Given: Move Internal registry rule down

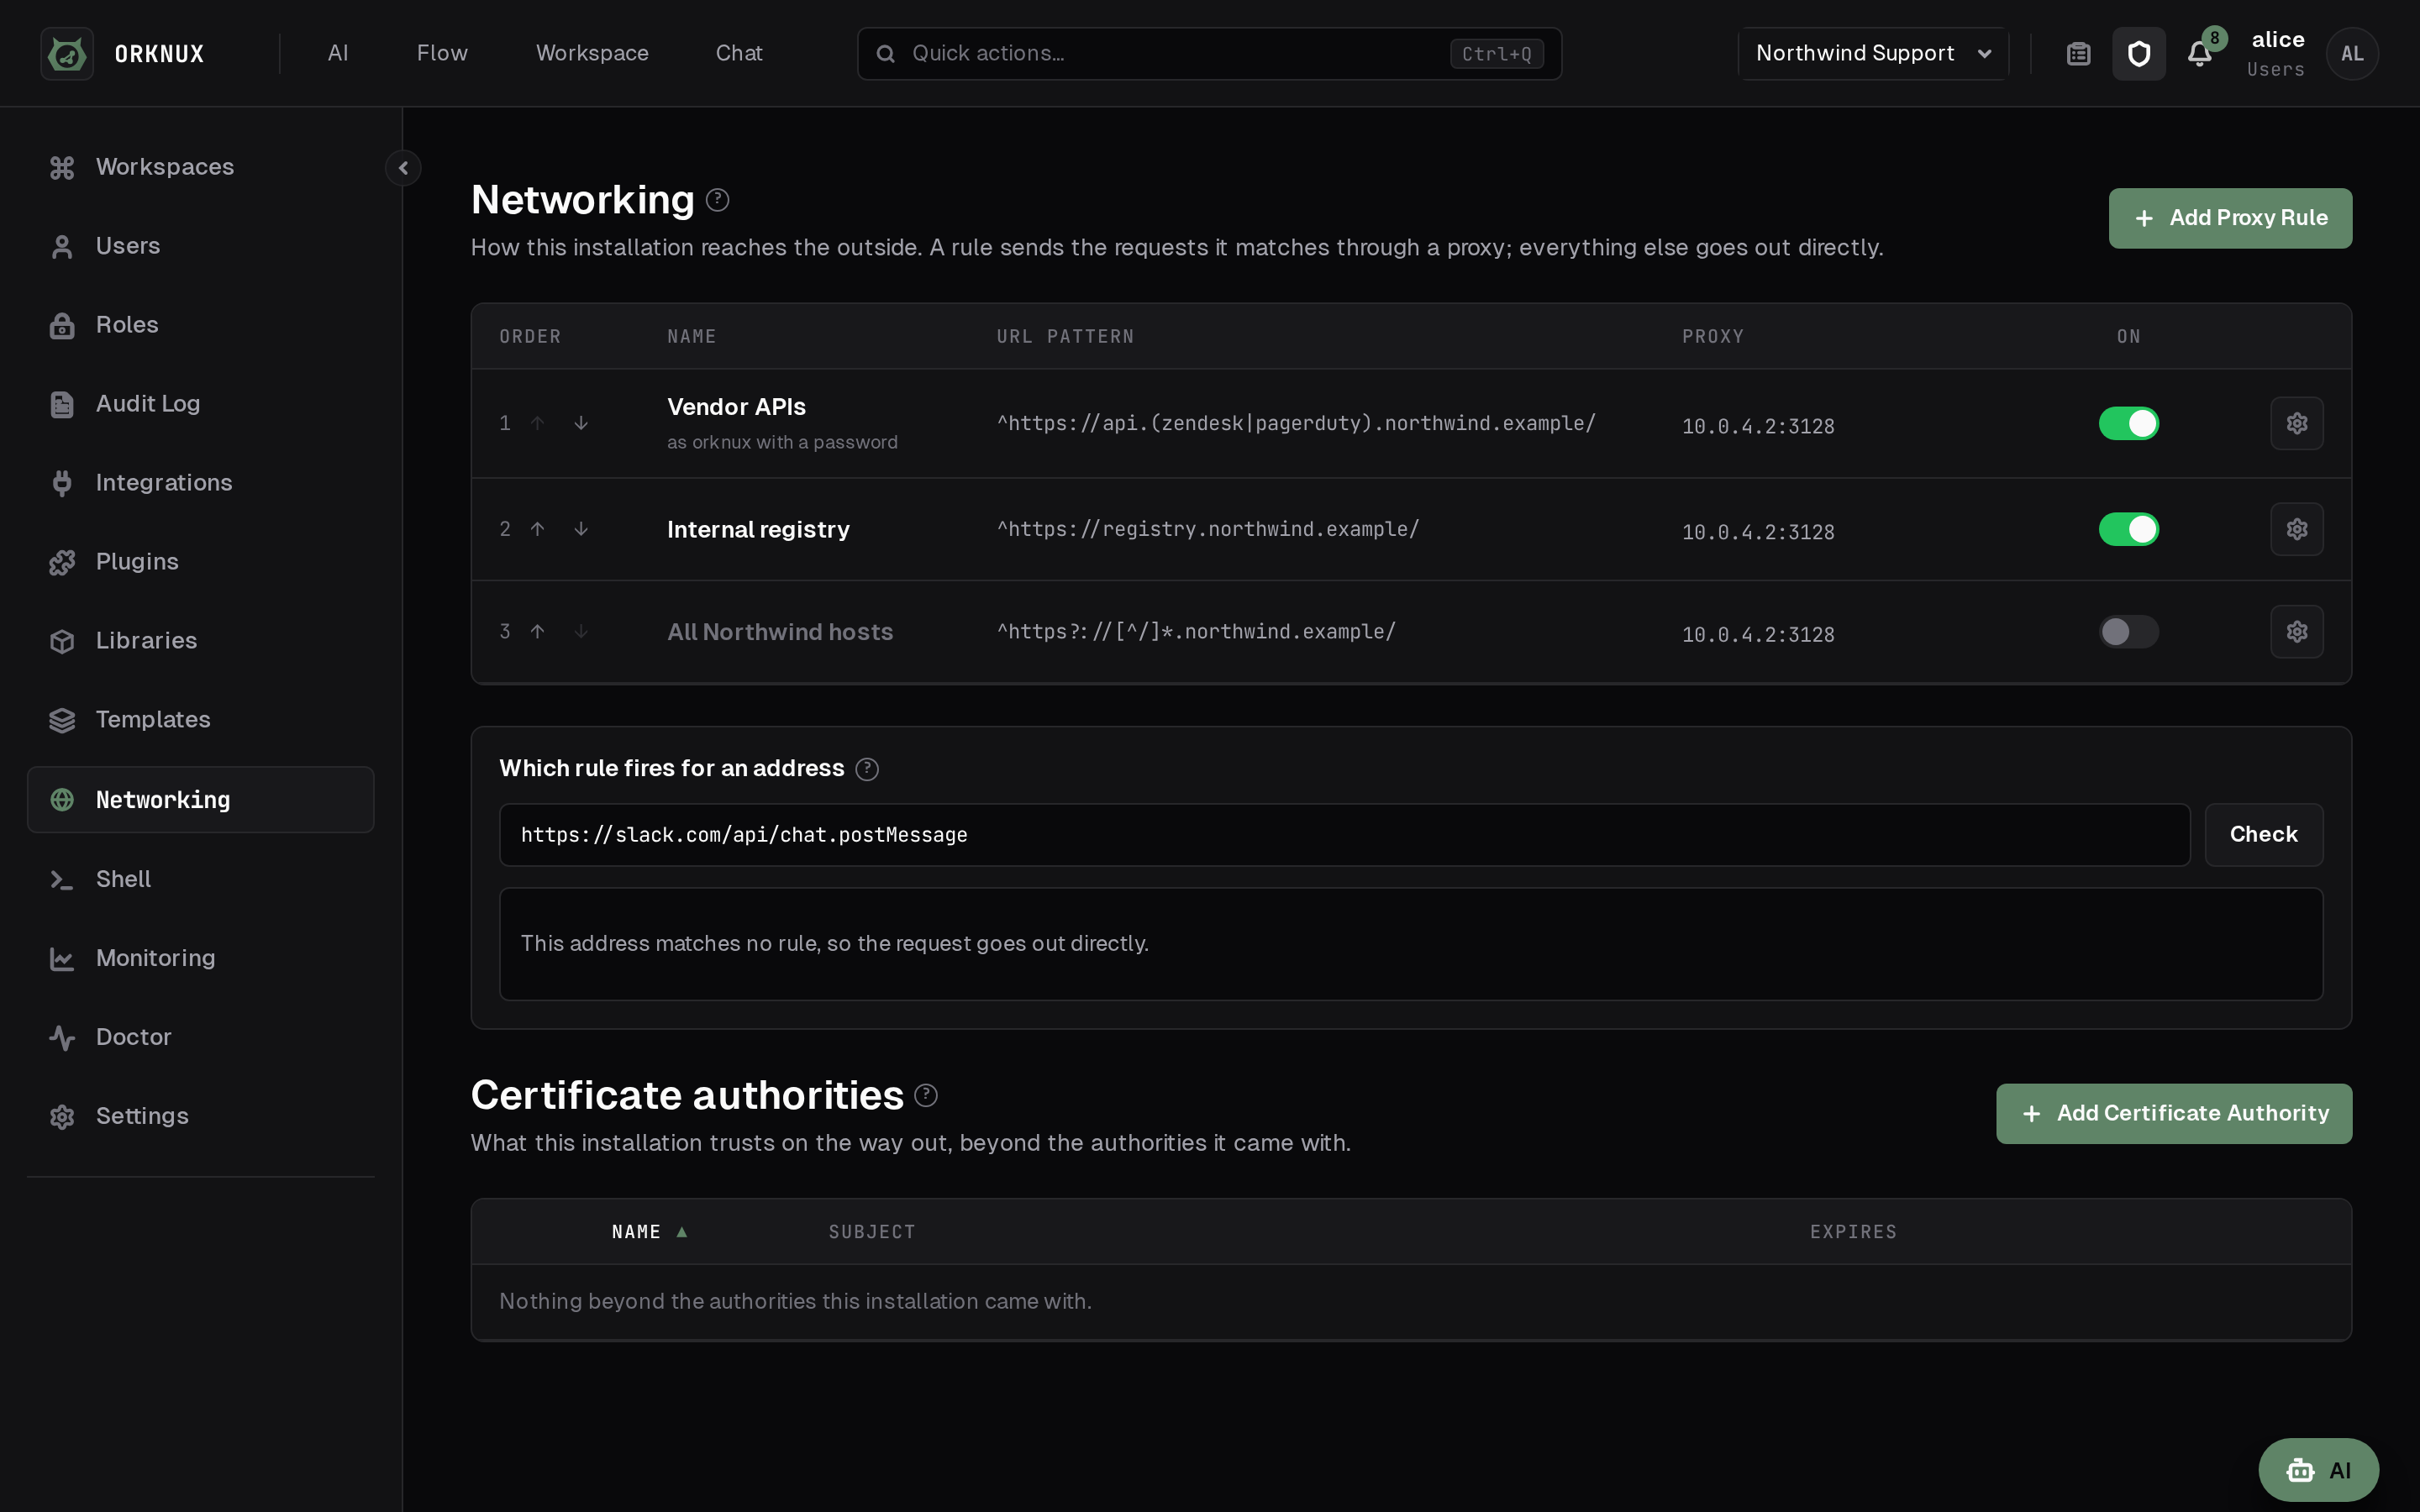Looking at the screenshot, I should (581, 529).
